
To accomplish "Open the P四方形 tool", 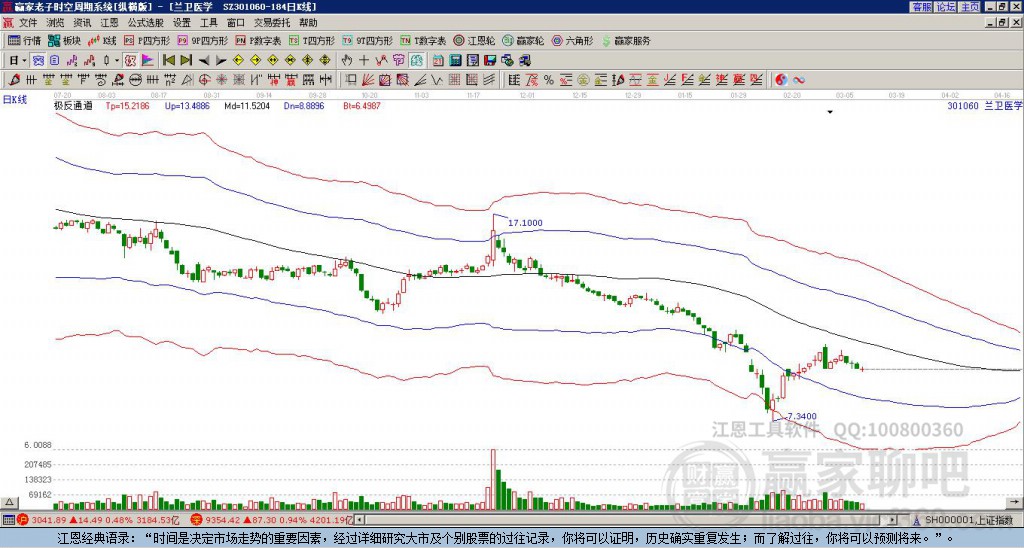I will [148, 40].
